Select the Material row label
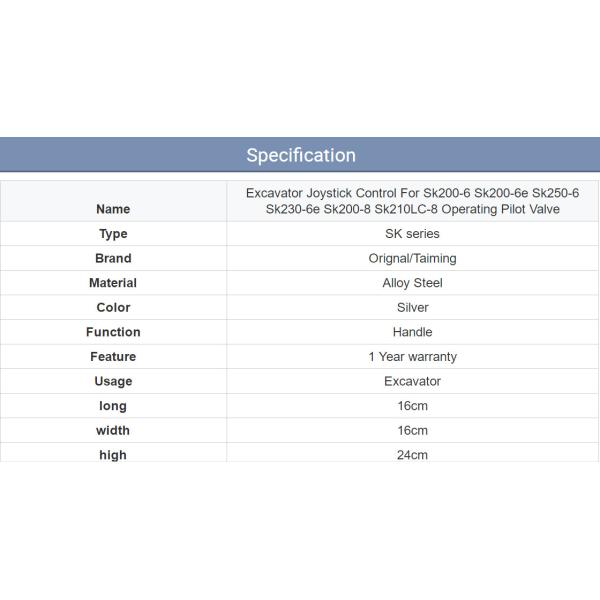Image resolution: width=600 pixels, height=600 pixels. [113, 283]
